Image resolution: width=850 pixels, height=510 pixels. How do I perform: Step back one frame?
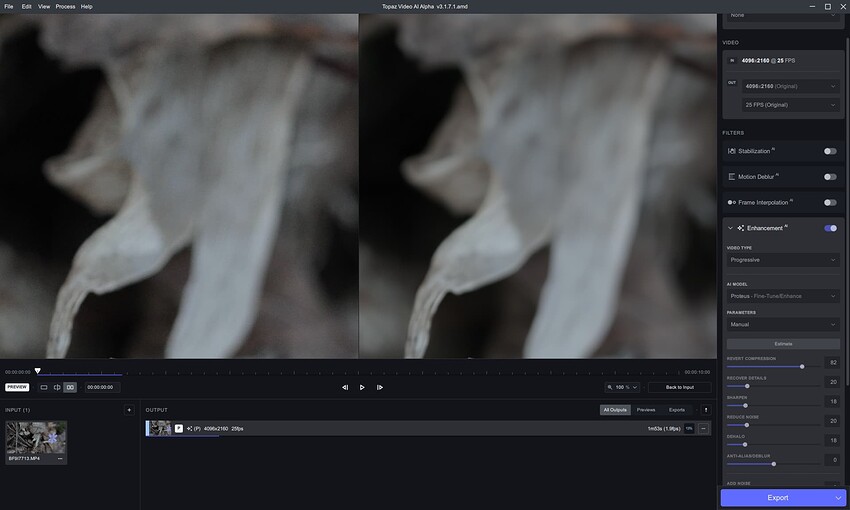coord(345,387)
